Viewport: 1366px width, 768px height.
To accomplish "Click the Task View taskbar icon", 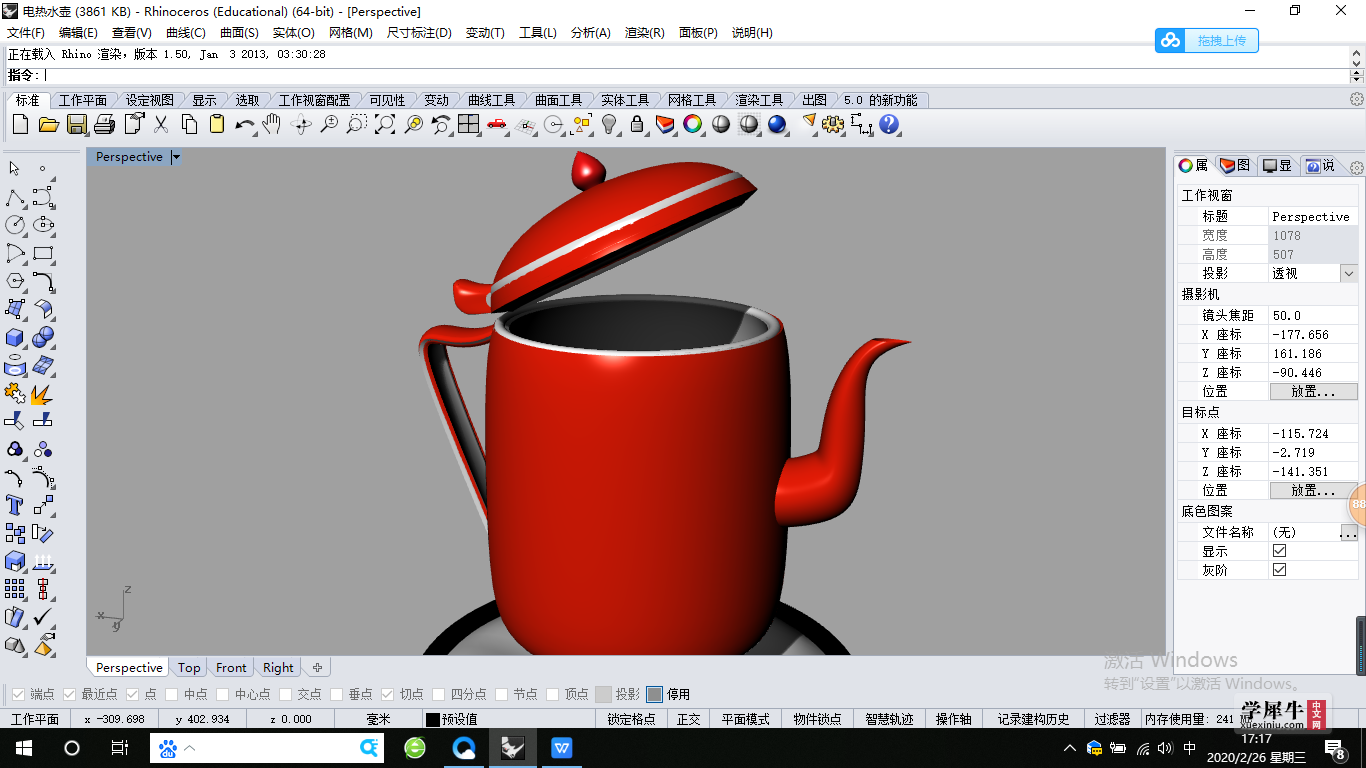I will tap(119, 748).
